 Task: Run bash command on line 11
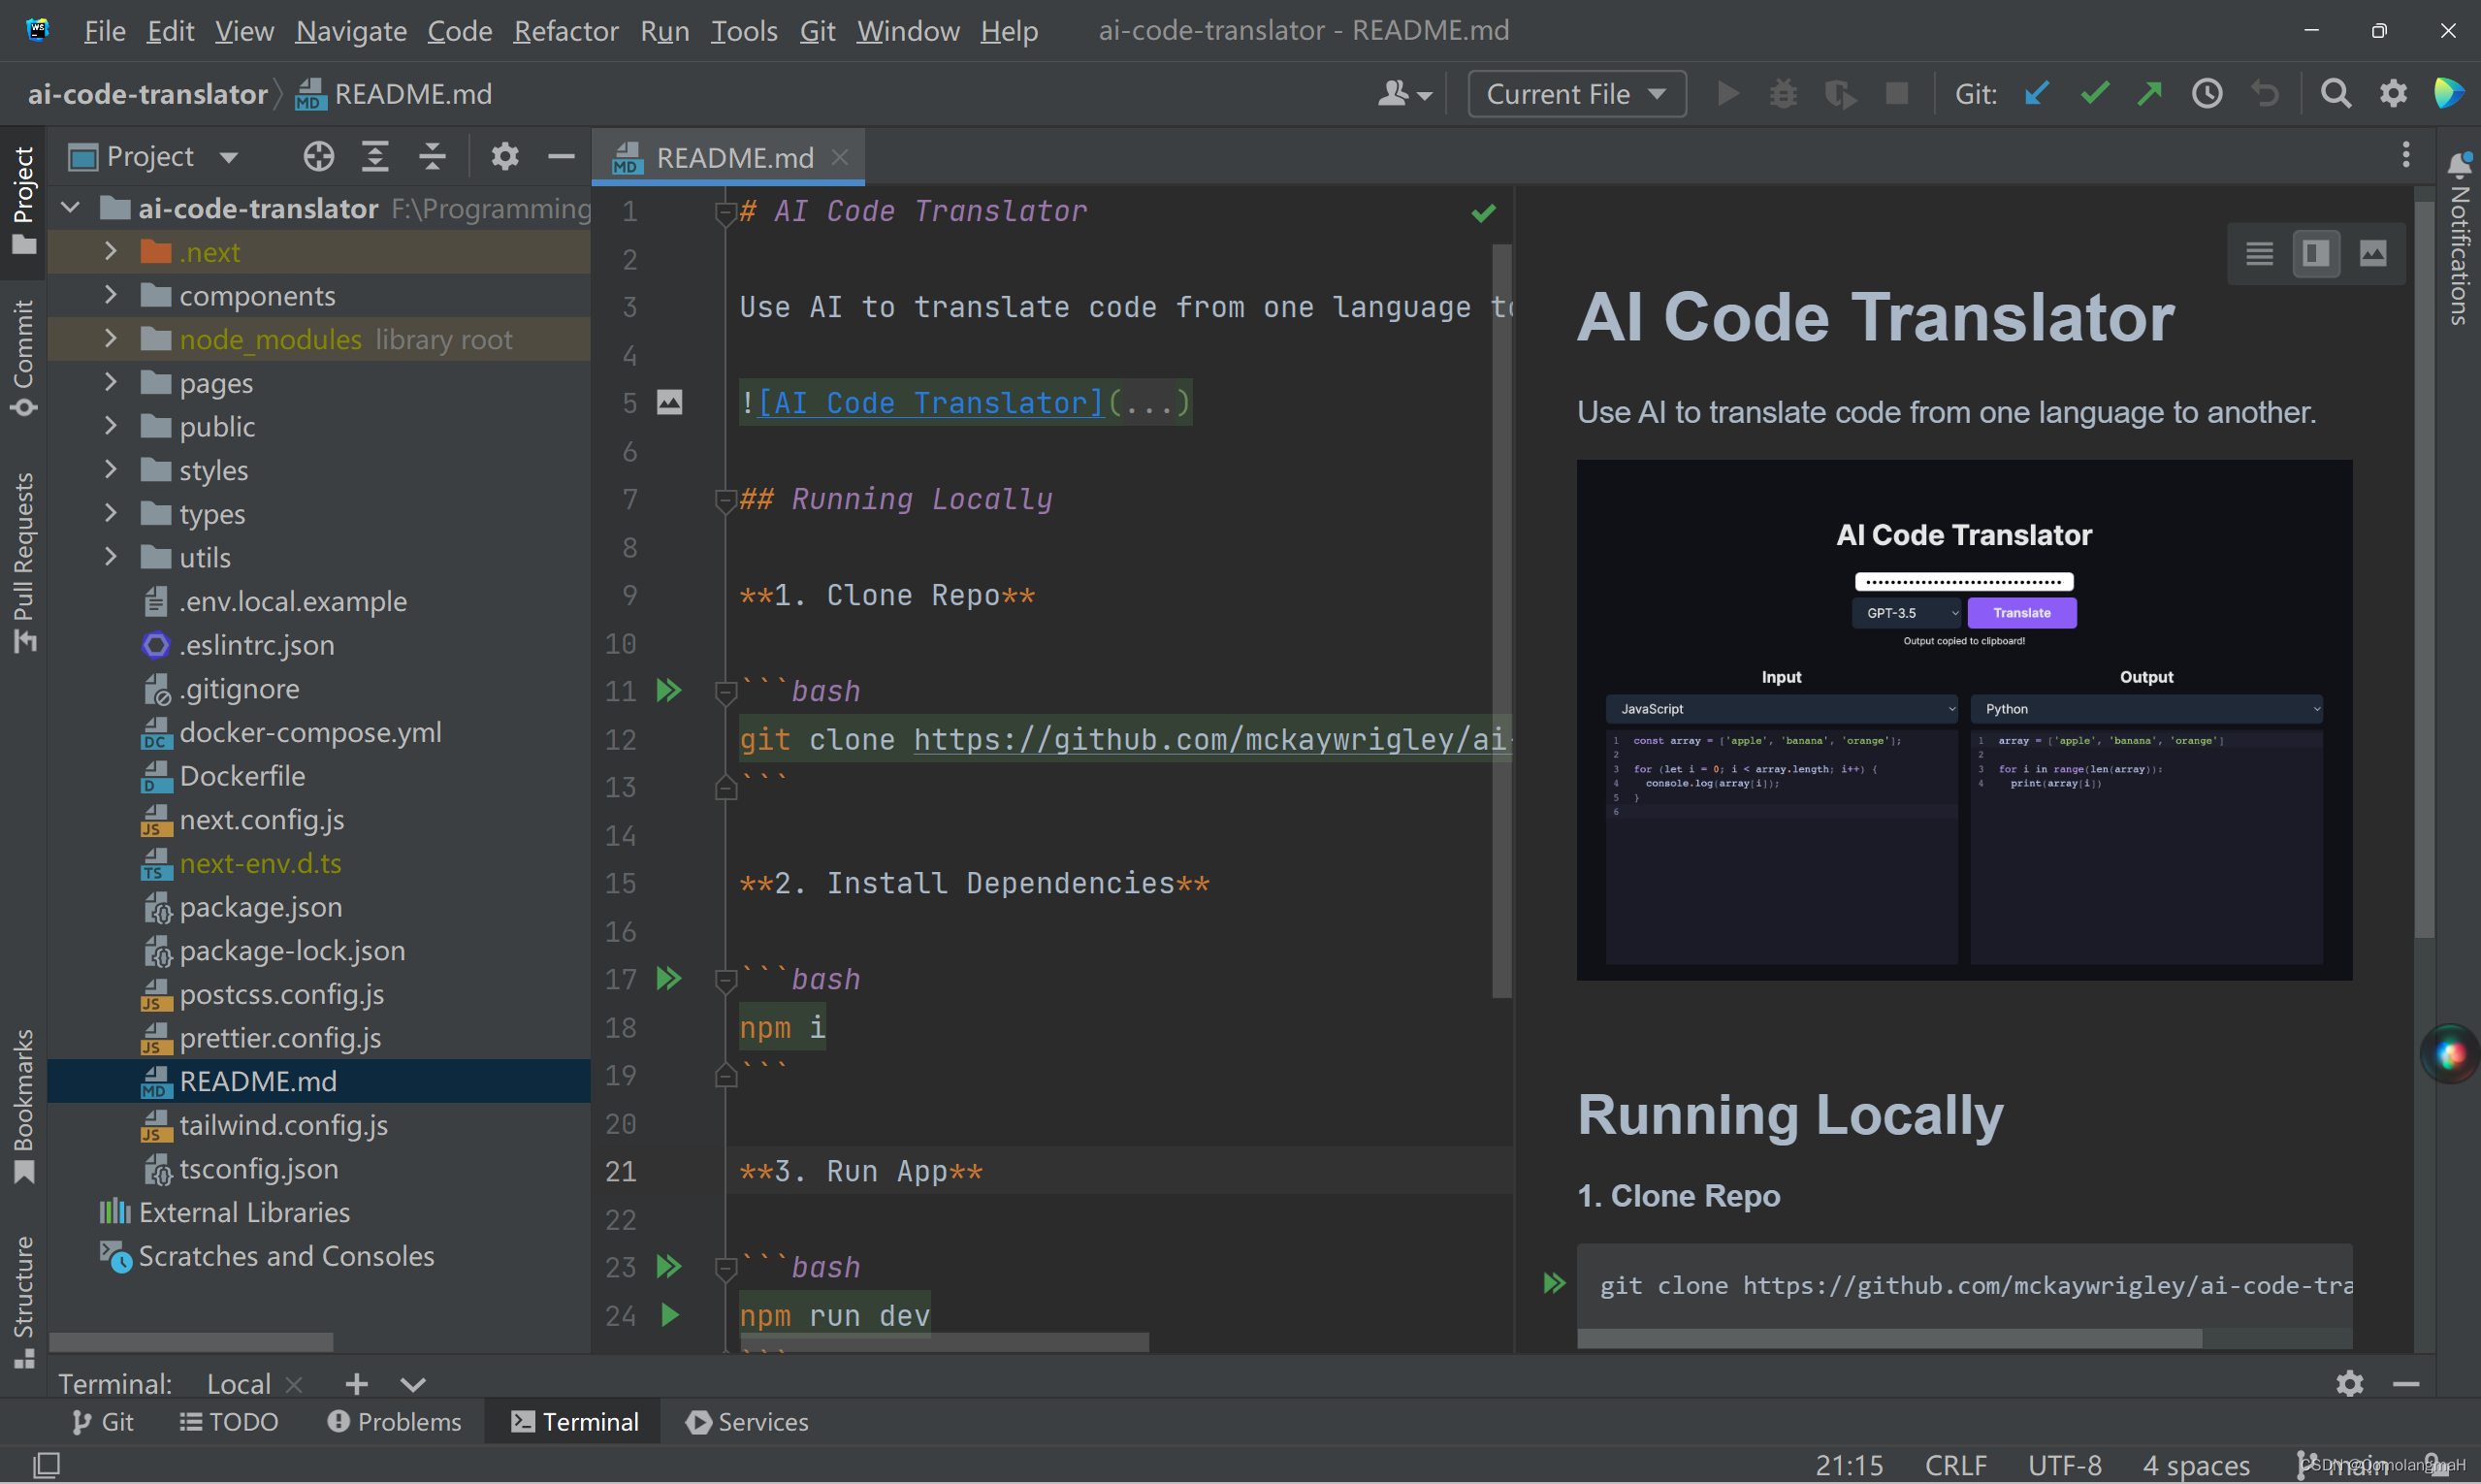pyautogui.click(x=668, y=690)
